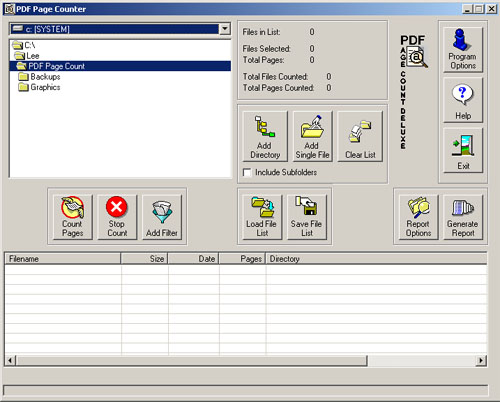Click the Total Files Counted label
The image size is (500, 402).
(275, 77)
